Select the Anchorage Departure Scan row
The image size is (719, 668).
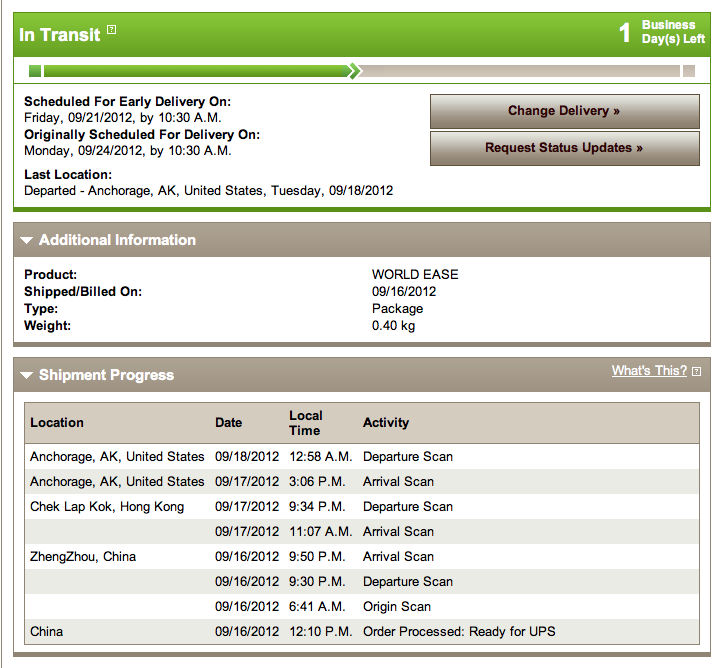[362, 457]
